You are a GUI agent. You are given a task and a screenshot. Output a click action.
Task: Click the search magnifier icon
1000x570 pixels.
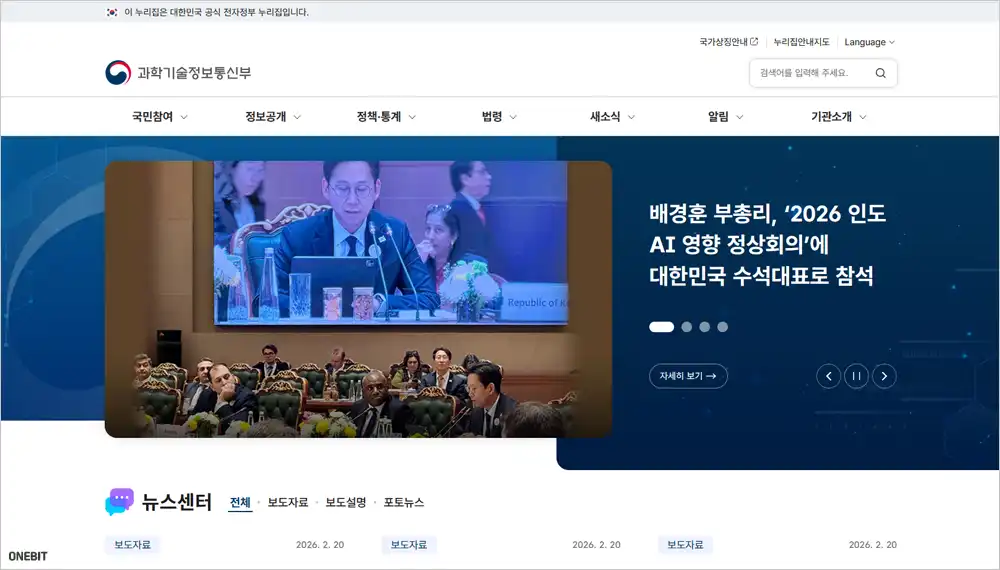pos(880,73)
